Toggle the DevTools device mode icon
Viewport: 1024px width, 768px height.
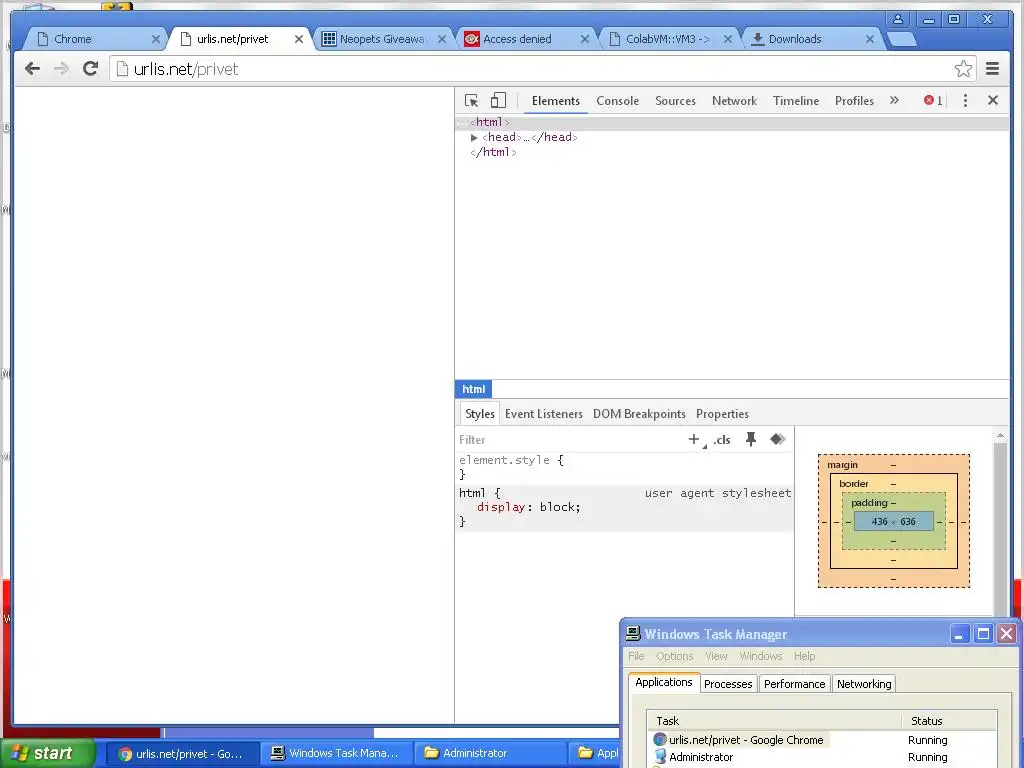(x=498, y=101)
